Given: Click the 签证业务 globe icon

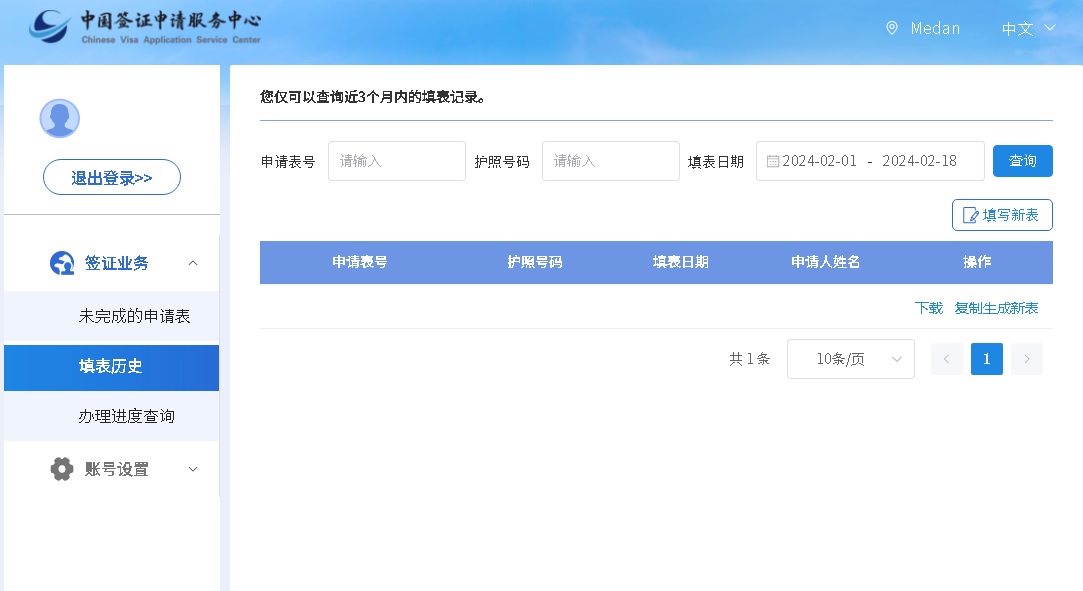Looking at the screenshot, I should (62, 263).
